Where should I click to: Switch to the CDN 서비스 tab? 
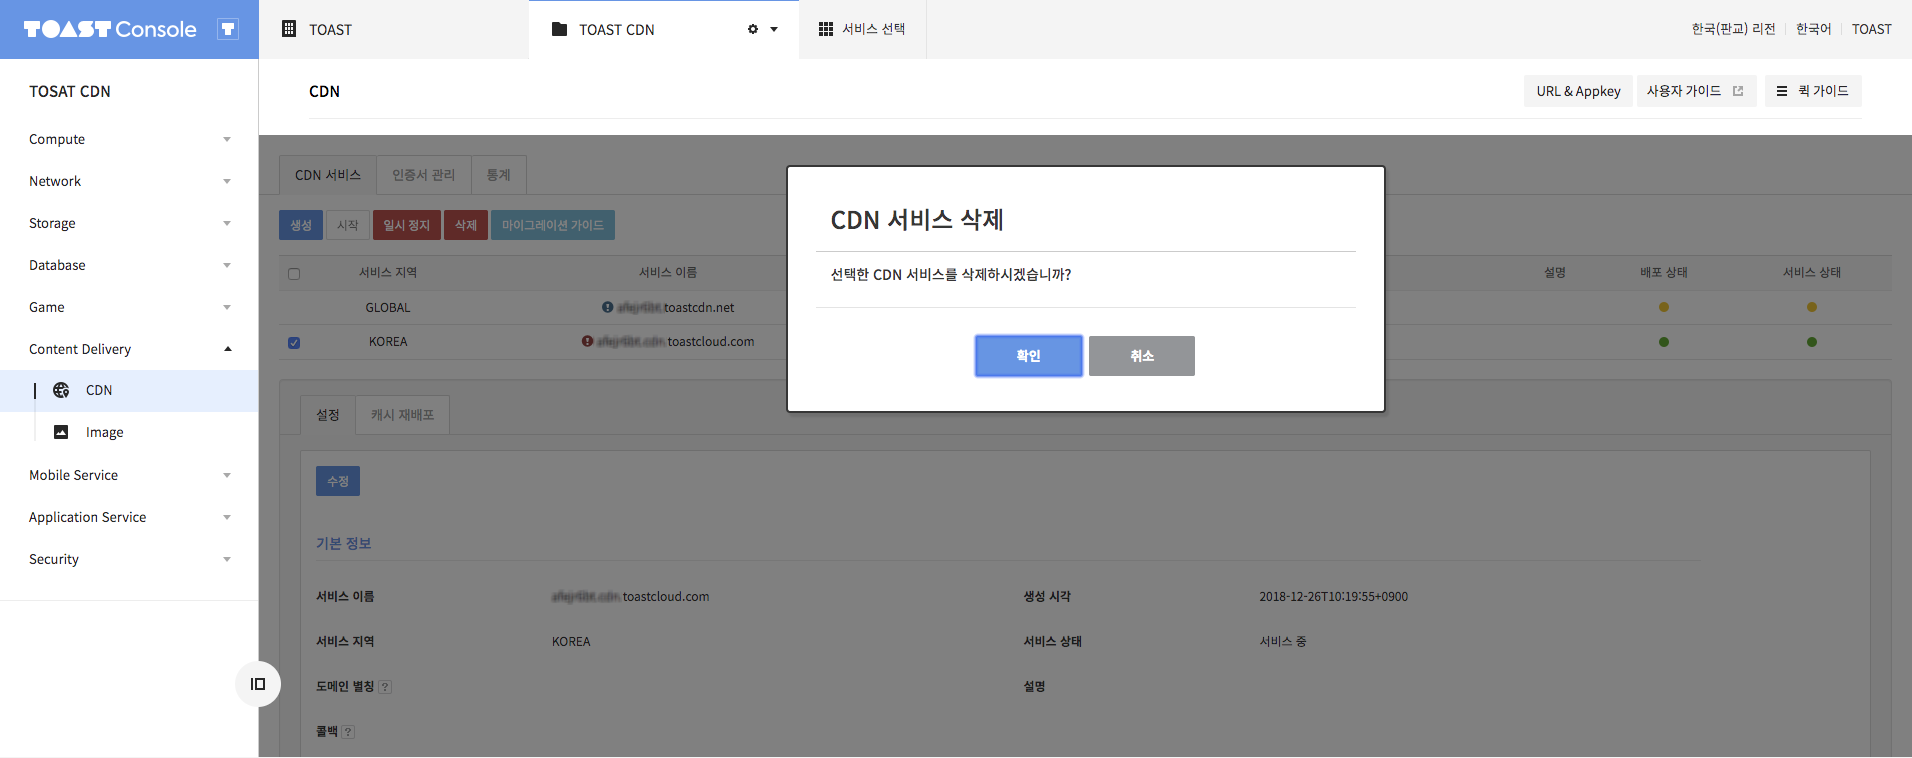point(328,175)
